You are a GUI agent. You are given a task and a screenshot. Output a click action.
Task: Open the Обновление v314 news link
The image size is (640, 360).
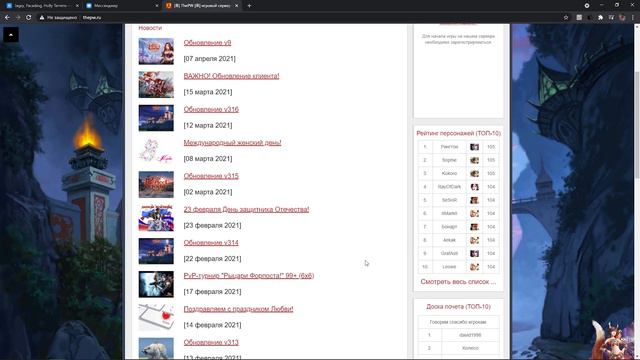pos(211,242)
